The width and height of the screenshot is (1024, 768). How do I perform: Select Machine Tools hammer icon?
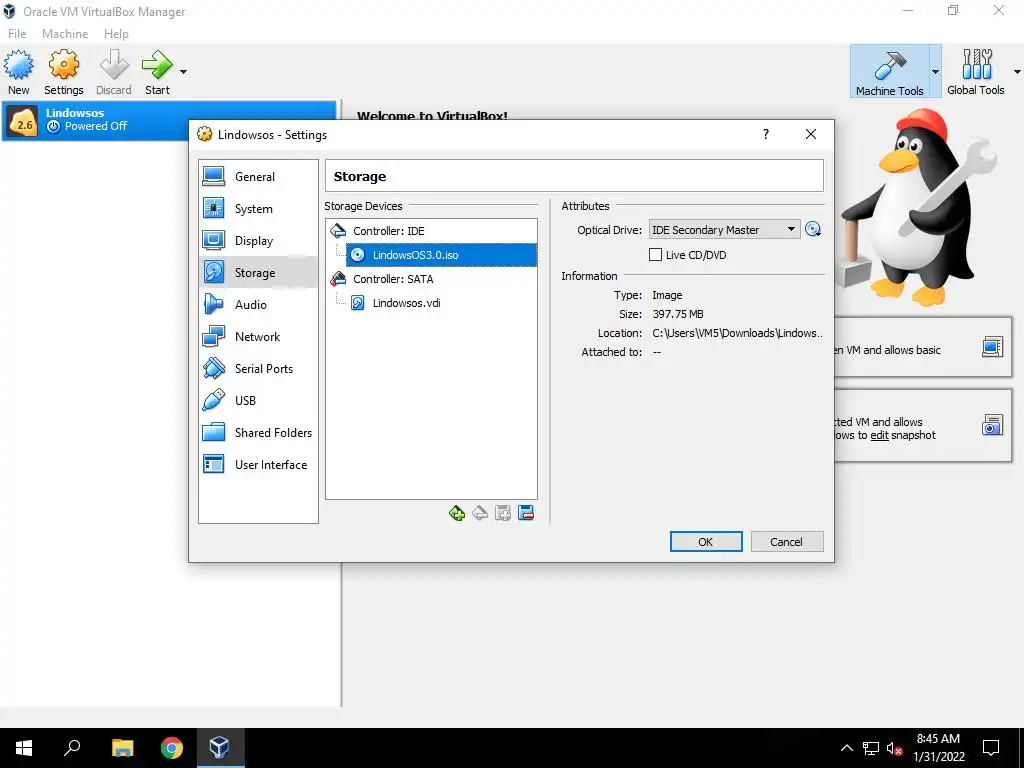[x=889, y=67]
